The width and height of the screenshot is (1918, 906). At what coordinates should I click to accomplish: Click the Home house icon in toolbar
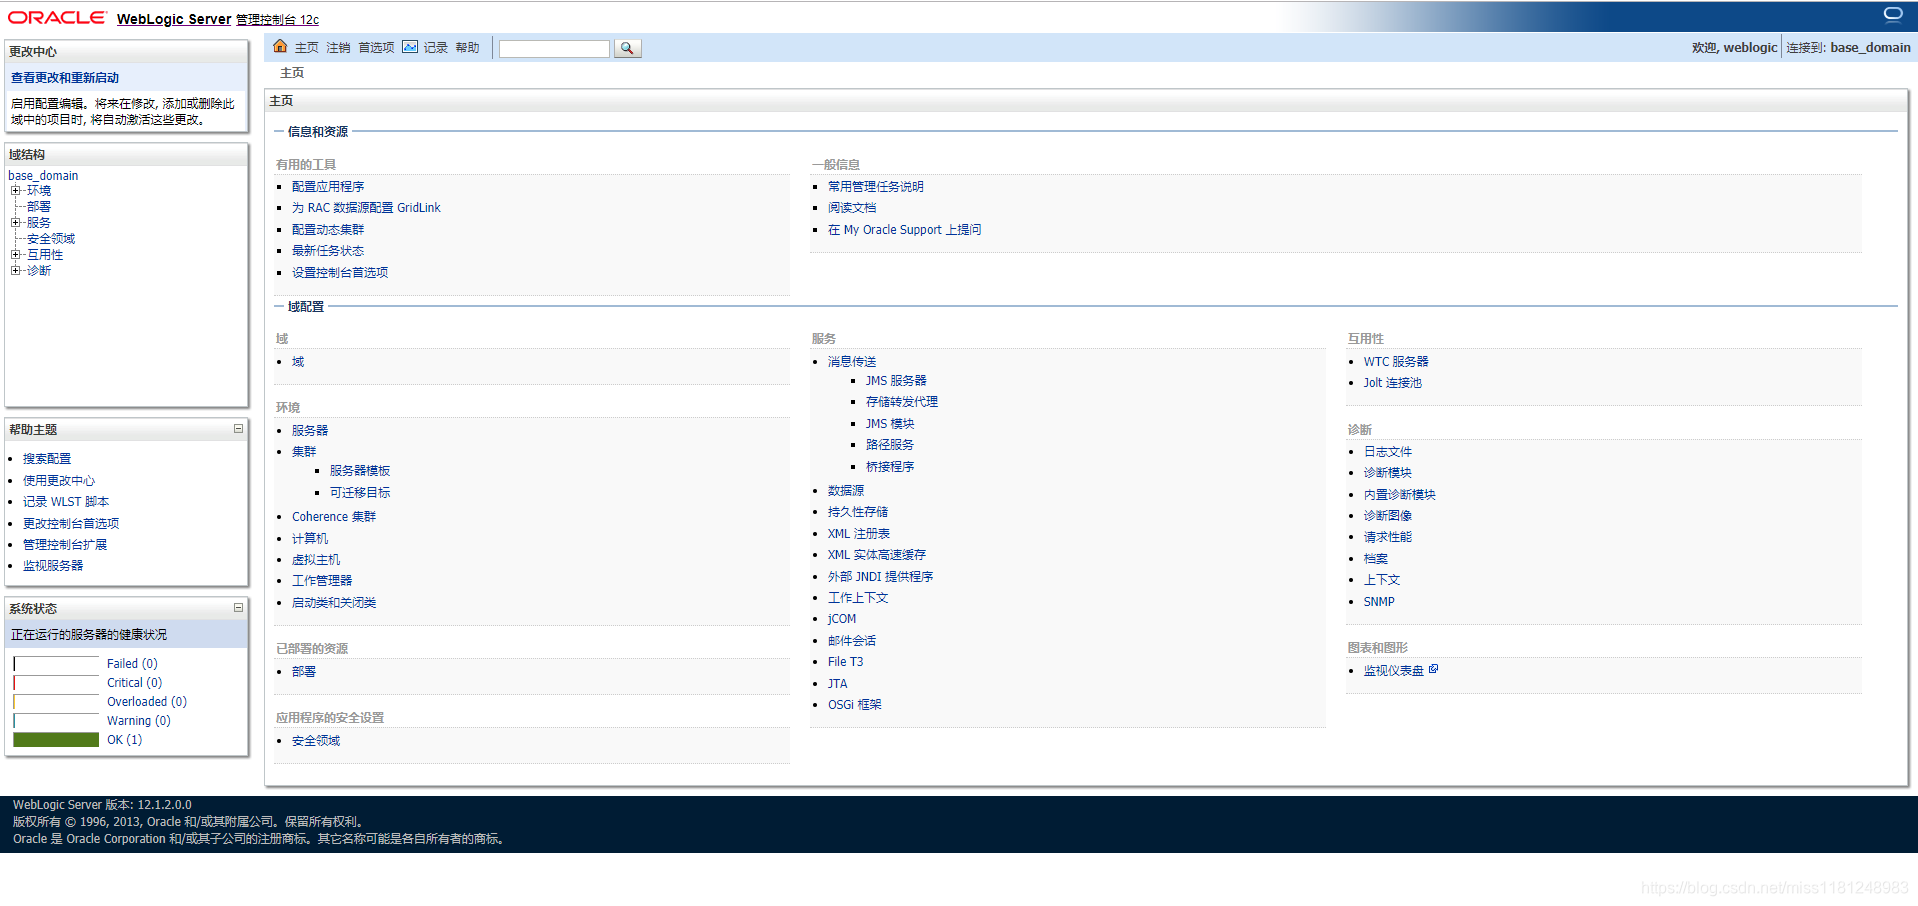tap(280, 46)
